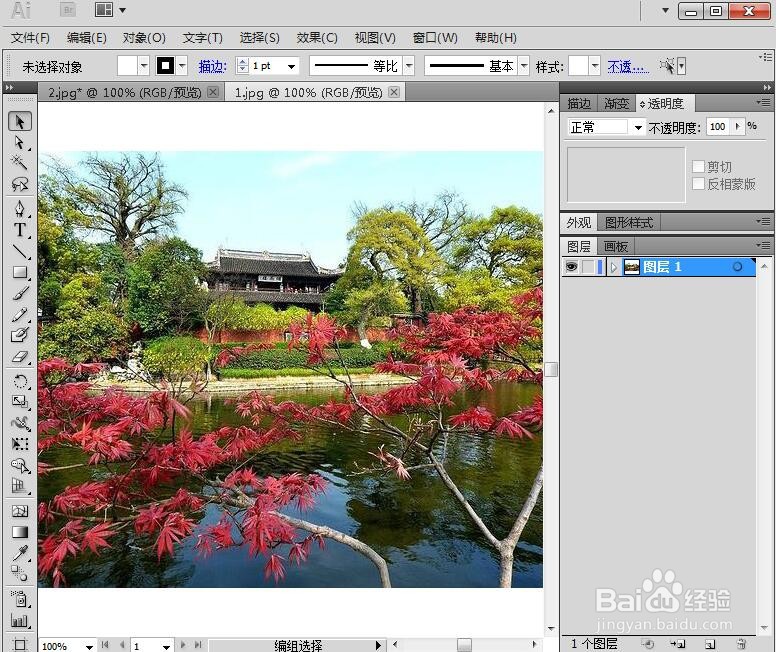
Task: Switch to 渐变 panel tab
Action: coord(616,103)
